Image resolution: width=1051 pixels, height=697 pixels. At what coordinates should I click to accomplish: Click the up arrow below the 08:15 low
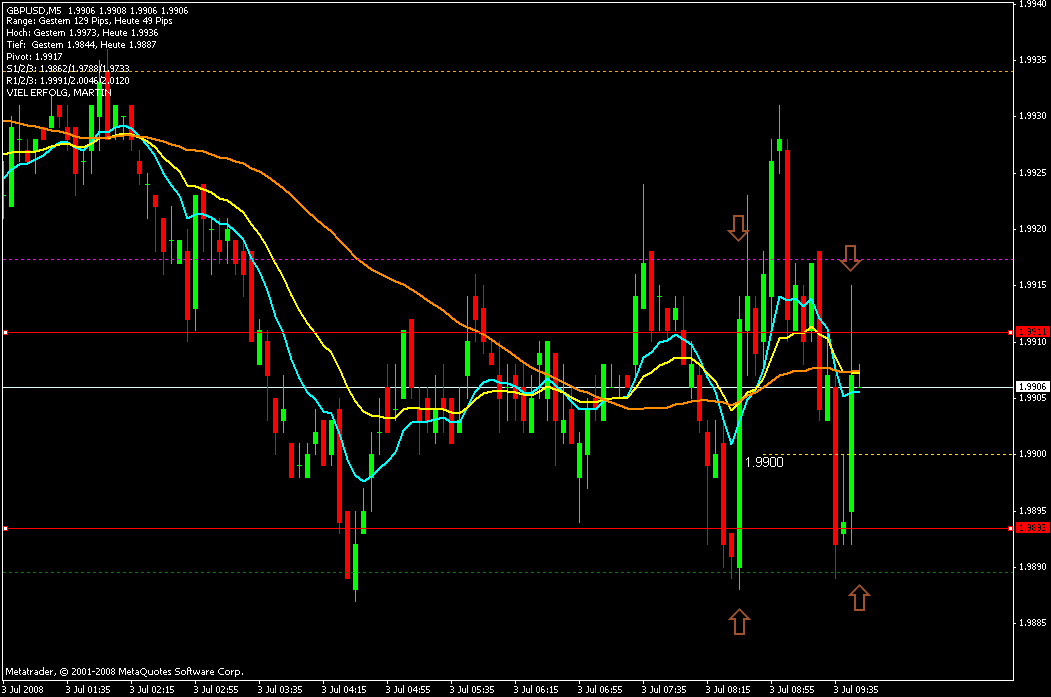[739, 621]
